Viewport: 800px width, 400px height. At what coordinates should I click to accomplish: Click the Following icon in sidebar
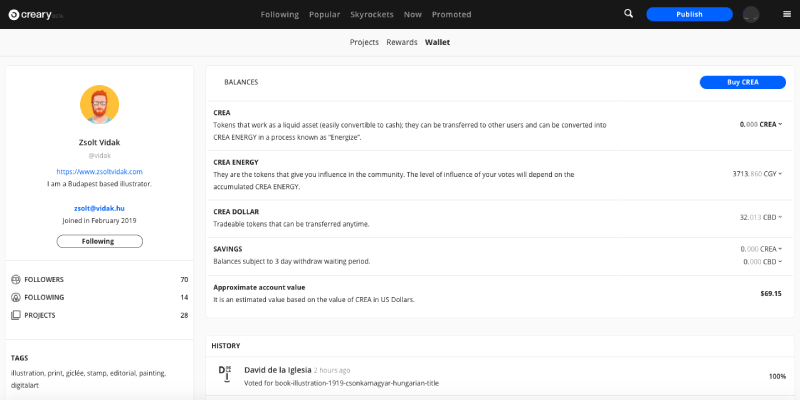pyautogui.click(x=15, y=297)
